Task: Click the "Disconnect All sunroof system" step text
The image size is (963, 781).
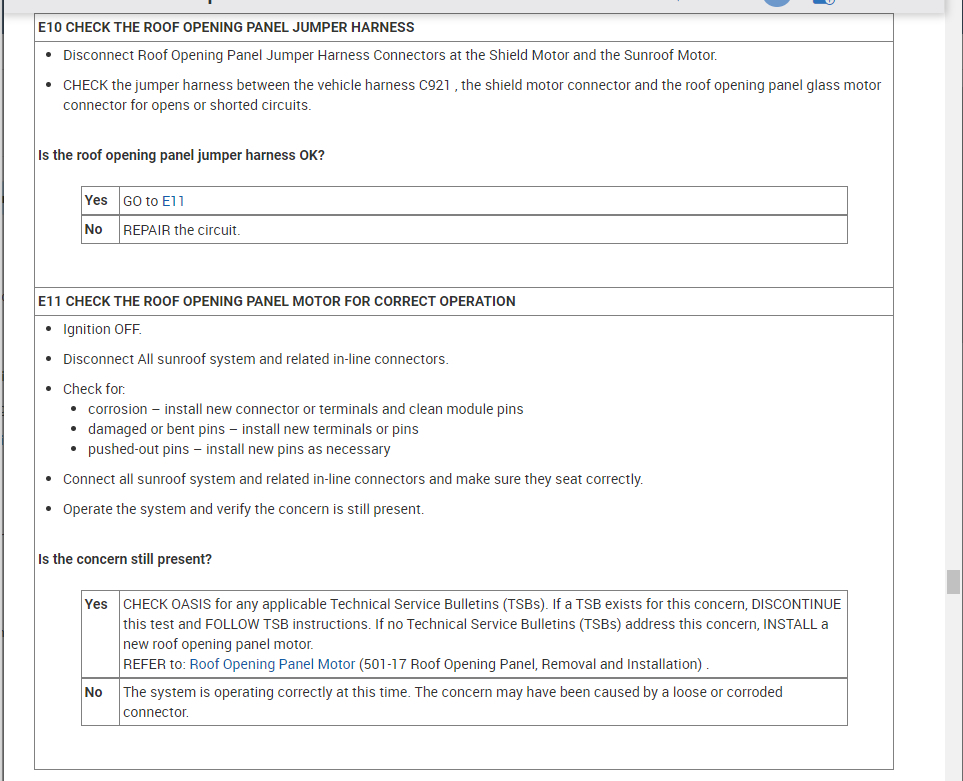Action: tap(255, 359)
